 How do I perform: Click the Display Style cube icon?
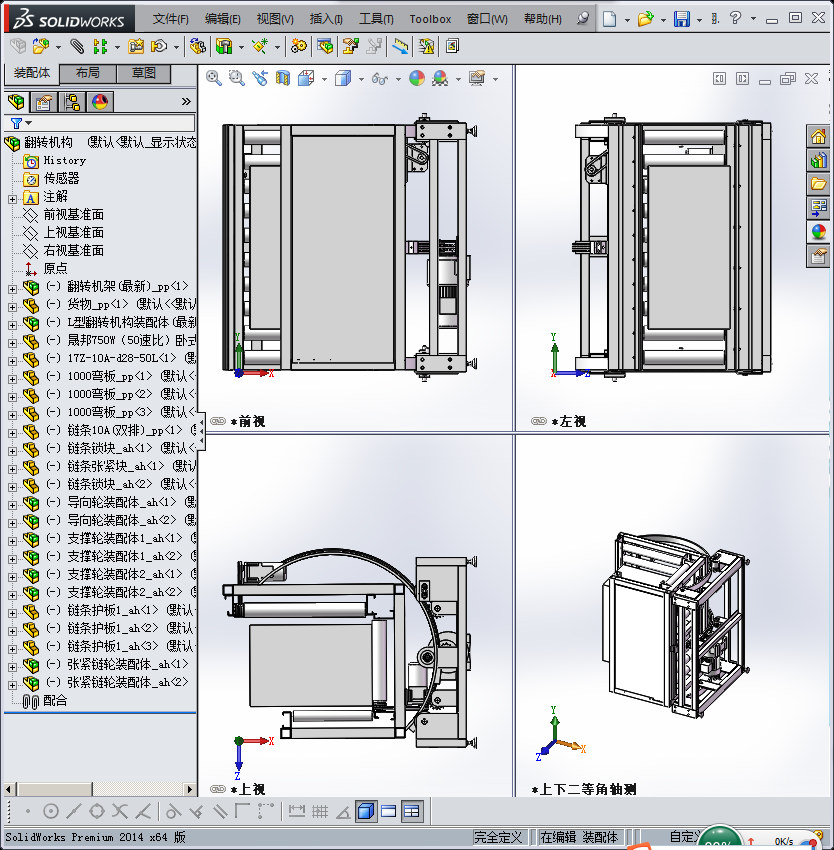[x=343, y=79]
